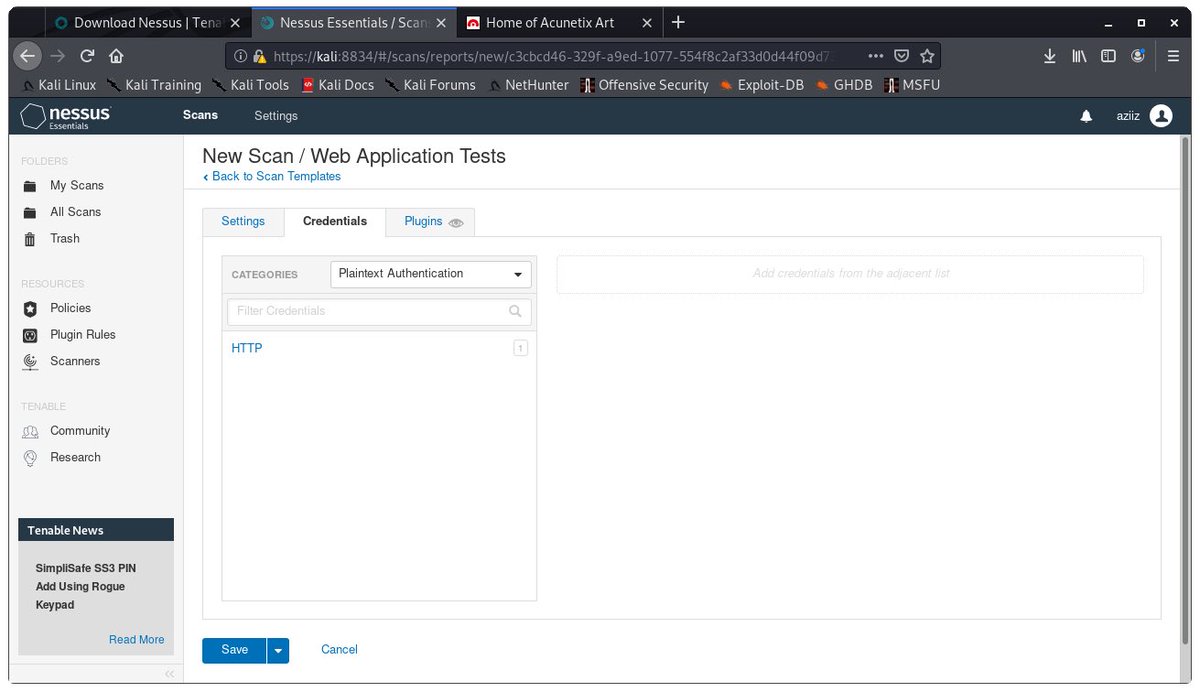Click the Save button
Viewport: 1200px width, 692px height.
(x=234, y=650)
